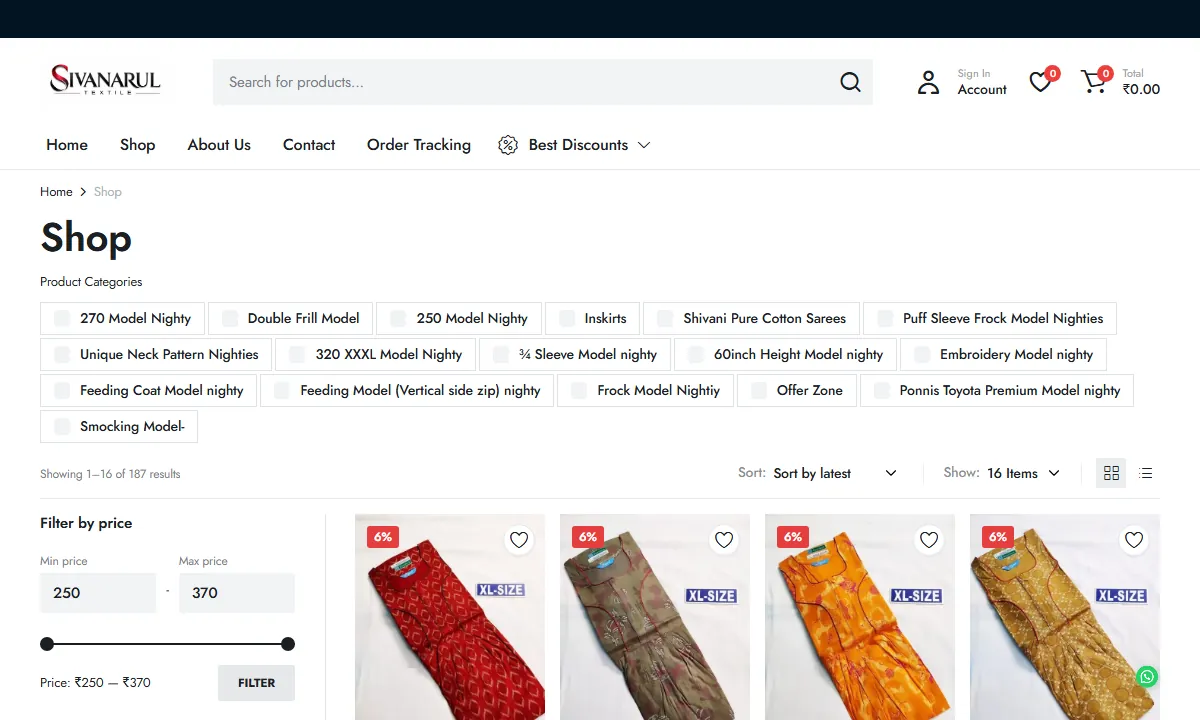Select the 60inch Height Model nighty category
The height and width of the screenshot is (720, 1200).
785,354
